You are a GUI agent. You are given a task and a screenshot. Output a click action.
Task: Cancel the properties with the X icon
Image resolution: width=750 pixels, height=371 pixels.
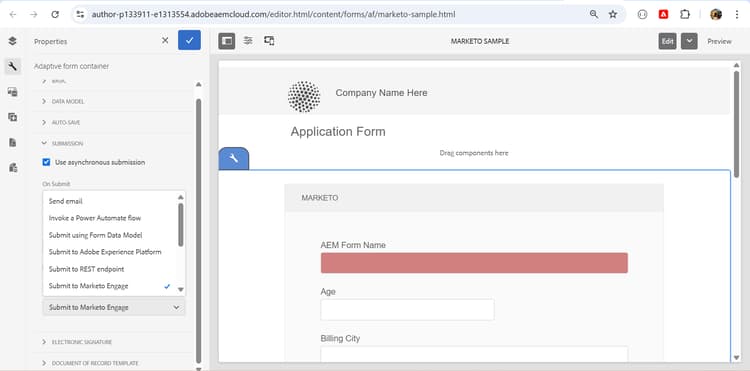click(165, 41)
